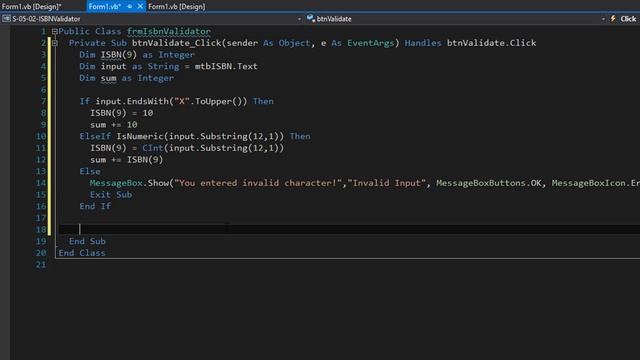Click btnValidate_Click in the Sub declaration
Image resolution: width=640 pixels, height=360 pixels.
pyautogui.click(x=176, y=43)
